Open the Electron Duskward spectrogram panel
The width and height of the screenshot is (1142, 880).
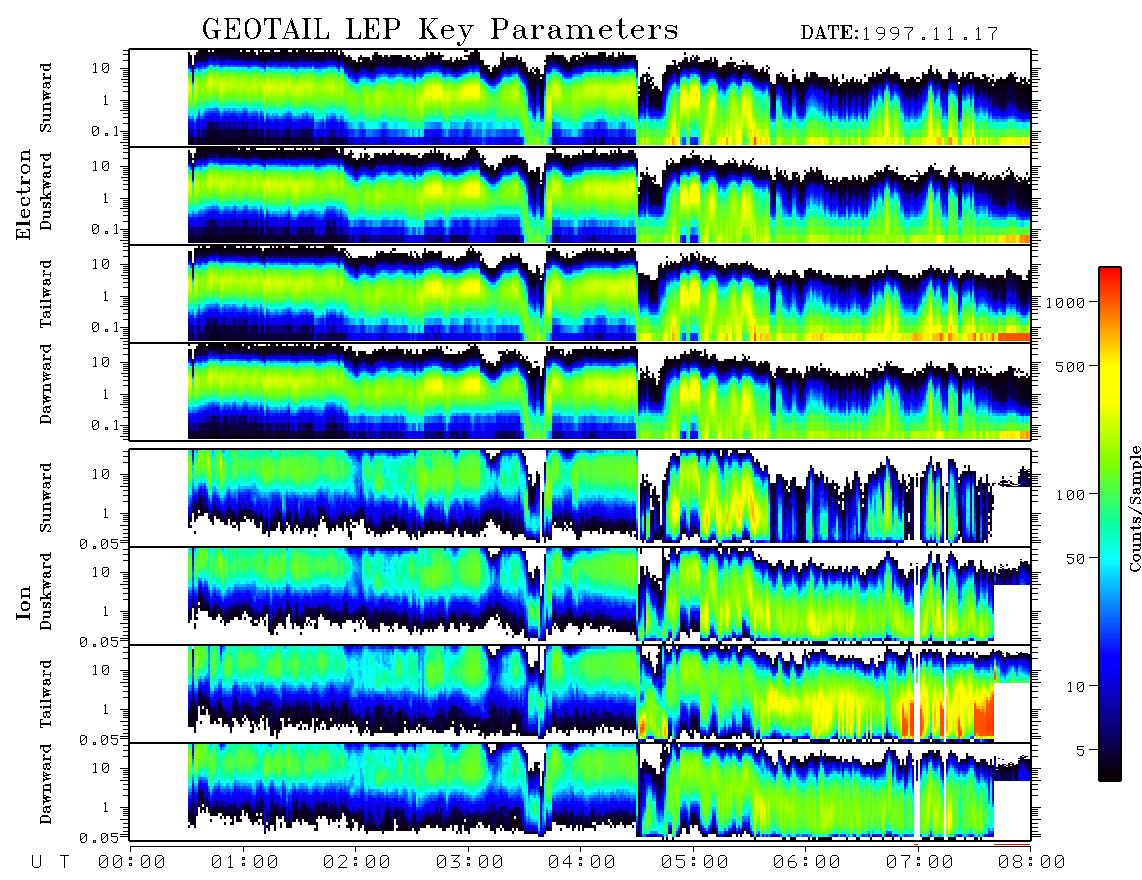580,195
